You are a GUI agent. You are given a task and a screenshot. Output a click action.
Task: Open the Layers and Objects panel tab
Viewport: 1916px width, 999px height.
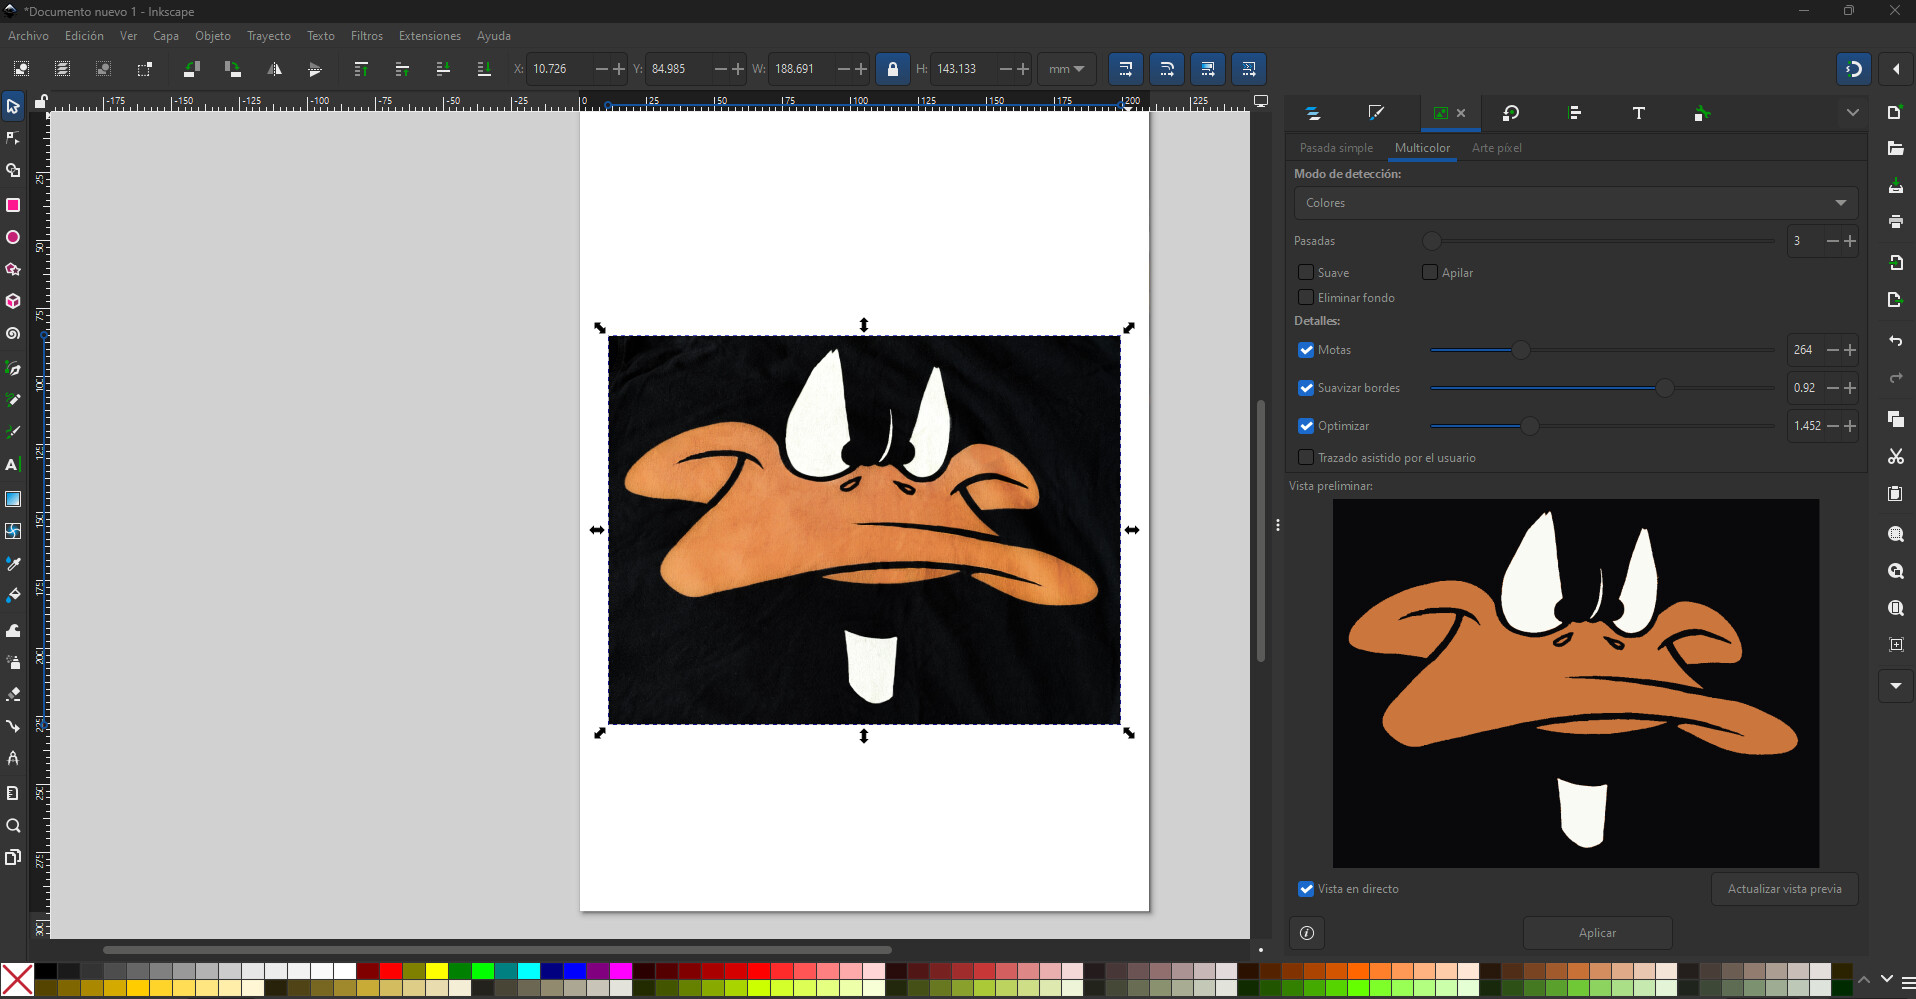tap(1313, 113)
